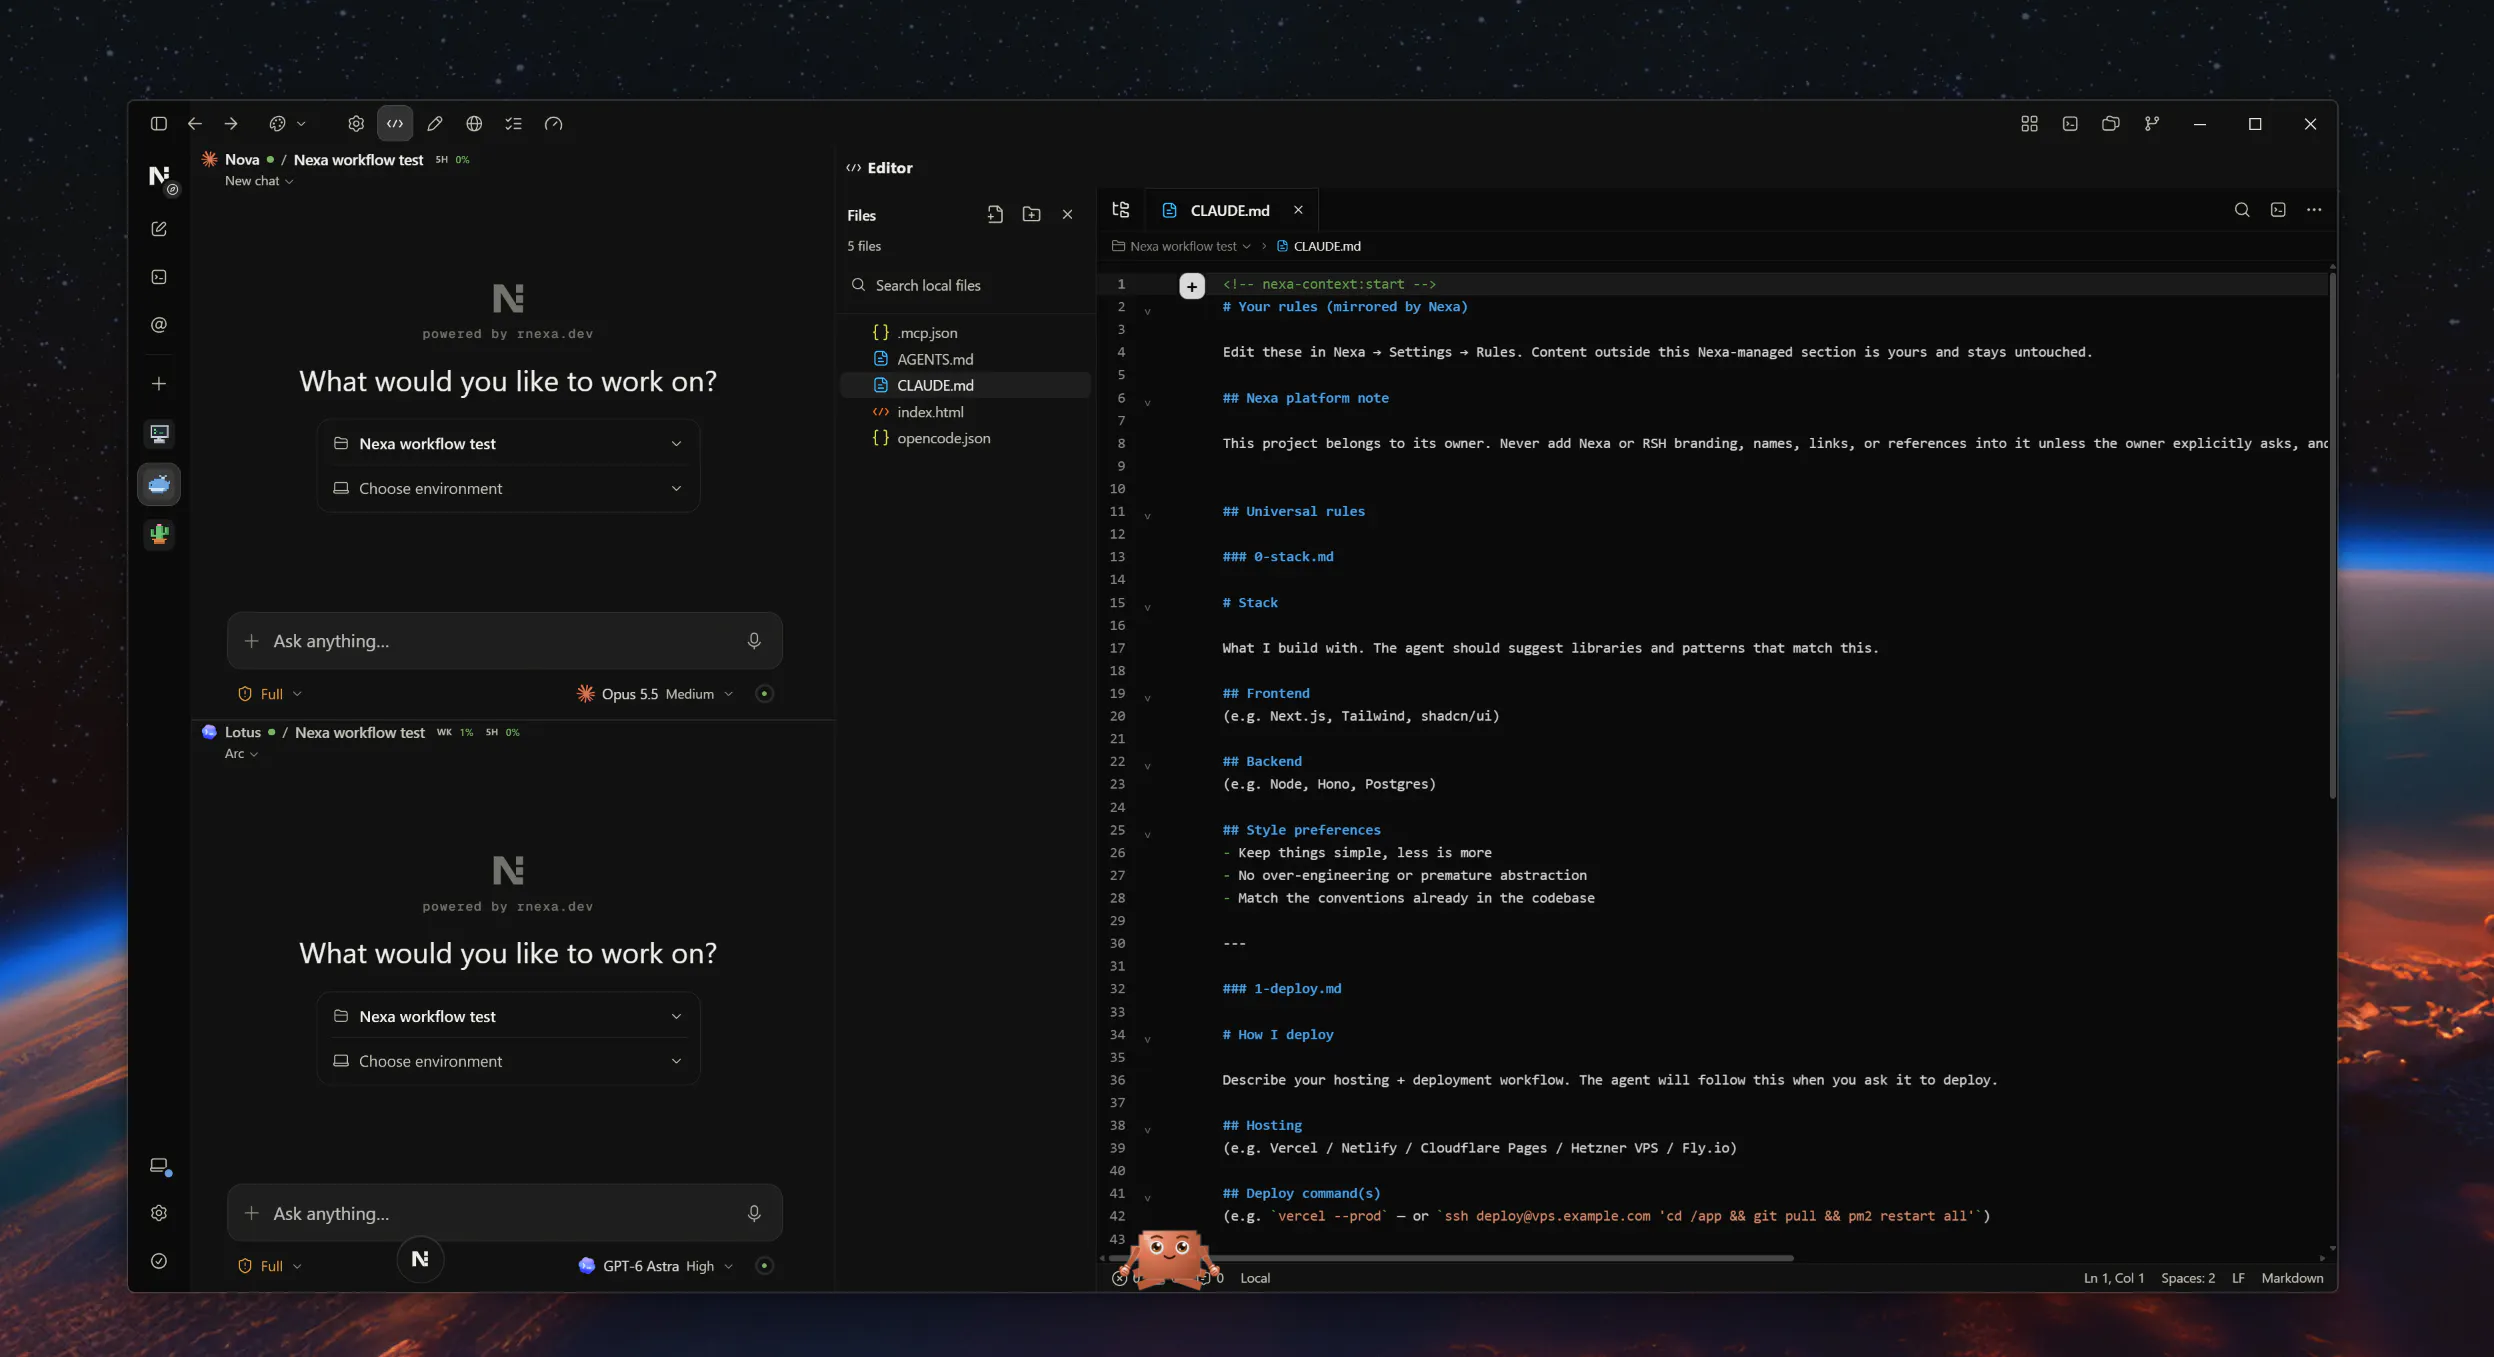Open the theme palette icon

coord(278,124)
